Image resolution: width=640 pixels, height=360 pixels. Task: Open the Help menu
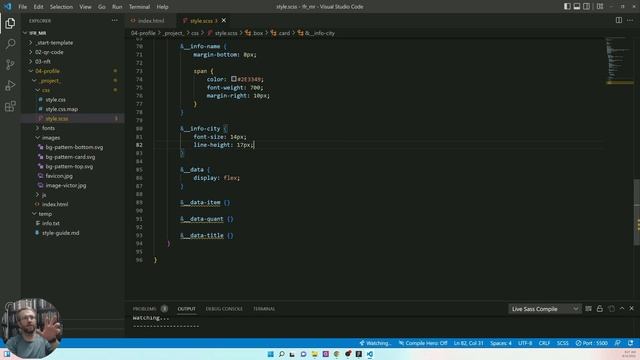(162, 7)
